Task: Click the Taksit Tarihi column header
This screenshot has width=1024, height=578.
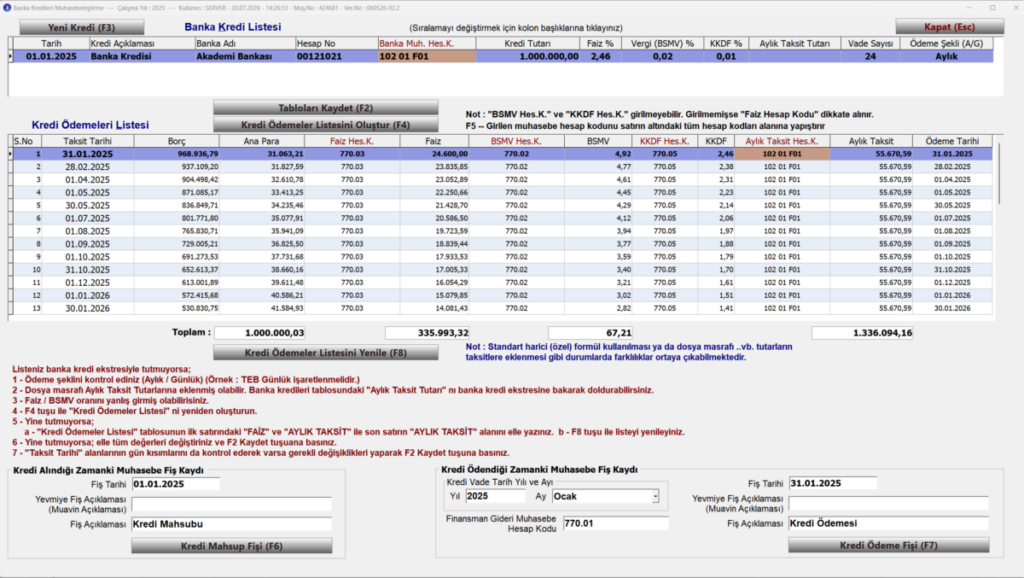Action: click(x=88, y=141)
